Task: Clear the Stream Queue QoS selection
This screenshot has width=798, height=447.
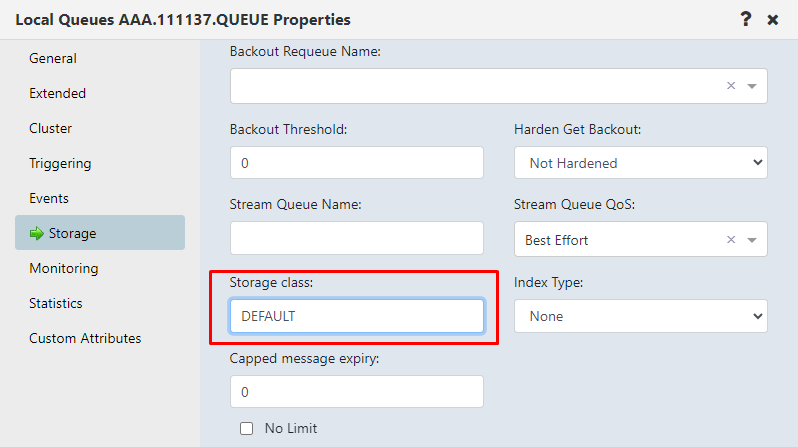Action: pyautogui.click(x=731, y=239)
